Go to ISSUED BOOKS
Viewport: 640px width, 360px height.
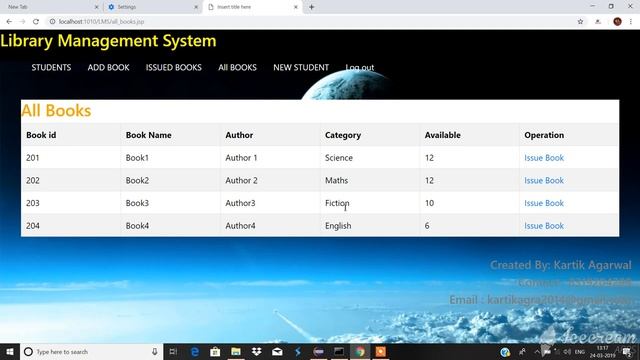tap(173, 67)
